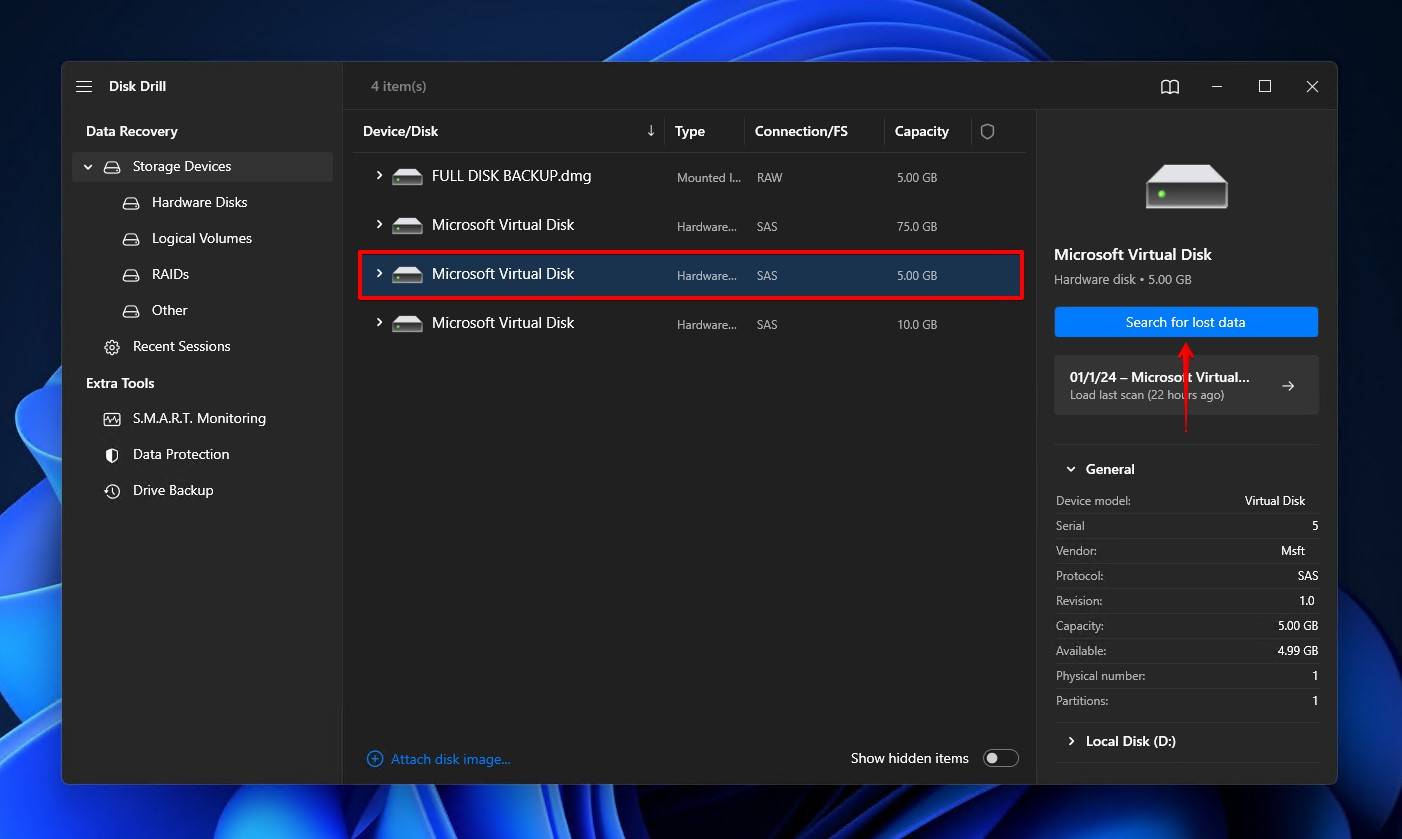
Task: Open the Data Protection tool
Action: (181, 455)
